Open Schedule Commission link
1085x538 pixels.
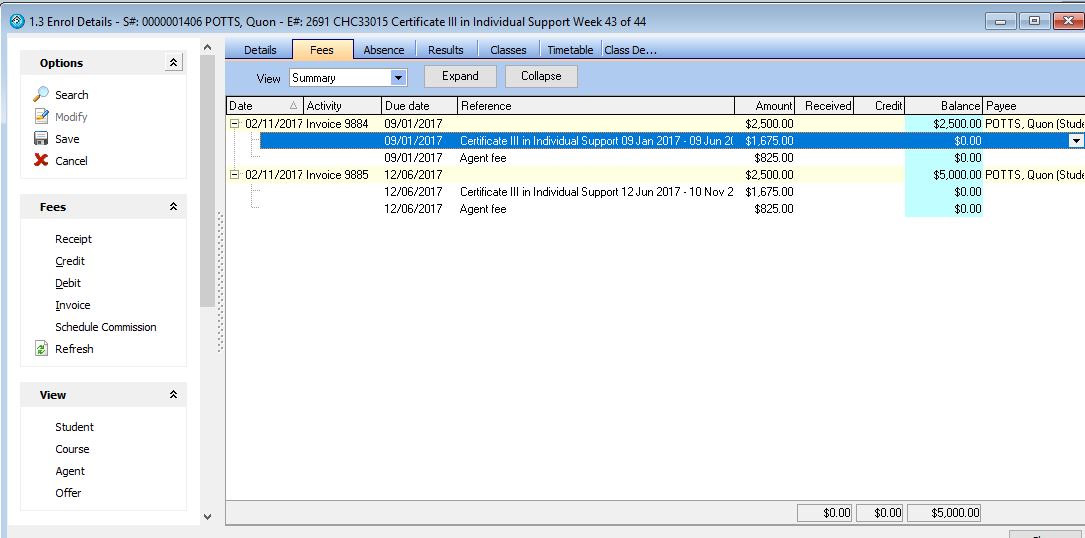pyautogui.click(x=106, y=327)
